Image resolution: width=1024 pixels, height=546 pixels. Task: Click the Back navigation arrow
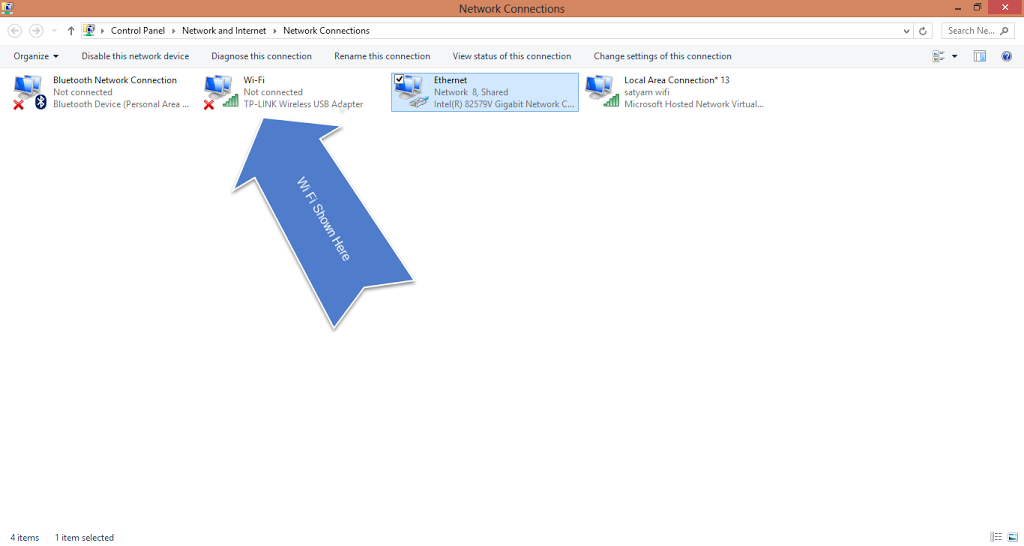click(x=14, y=31)
